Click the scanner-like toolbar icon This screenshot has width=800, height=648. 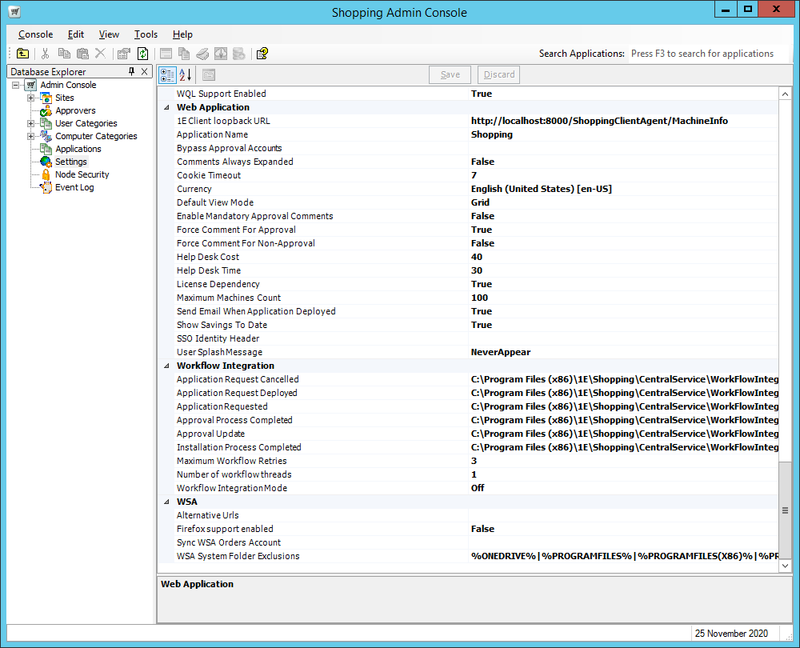click(203, 54)
